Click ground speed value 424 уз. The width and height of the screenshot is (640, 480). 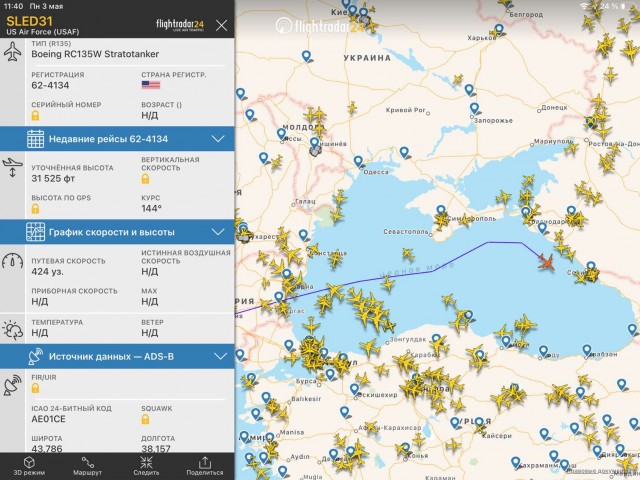pyautogui.click(x=47, y=271)
